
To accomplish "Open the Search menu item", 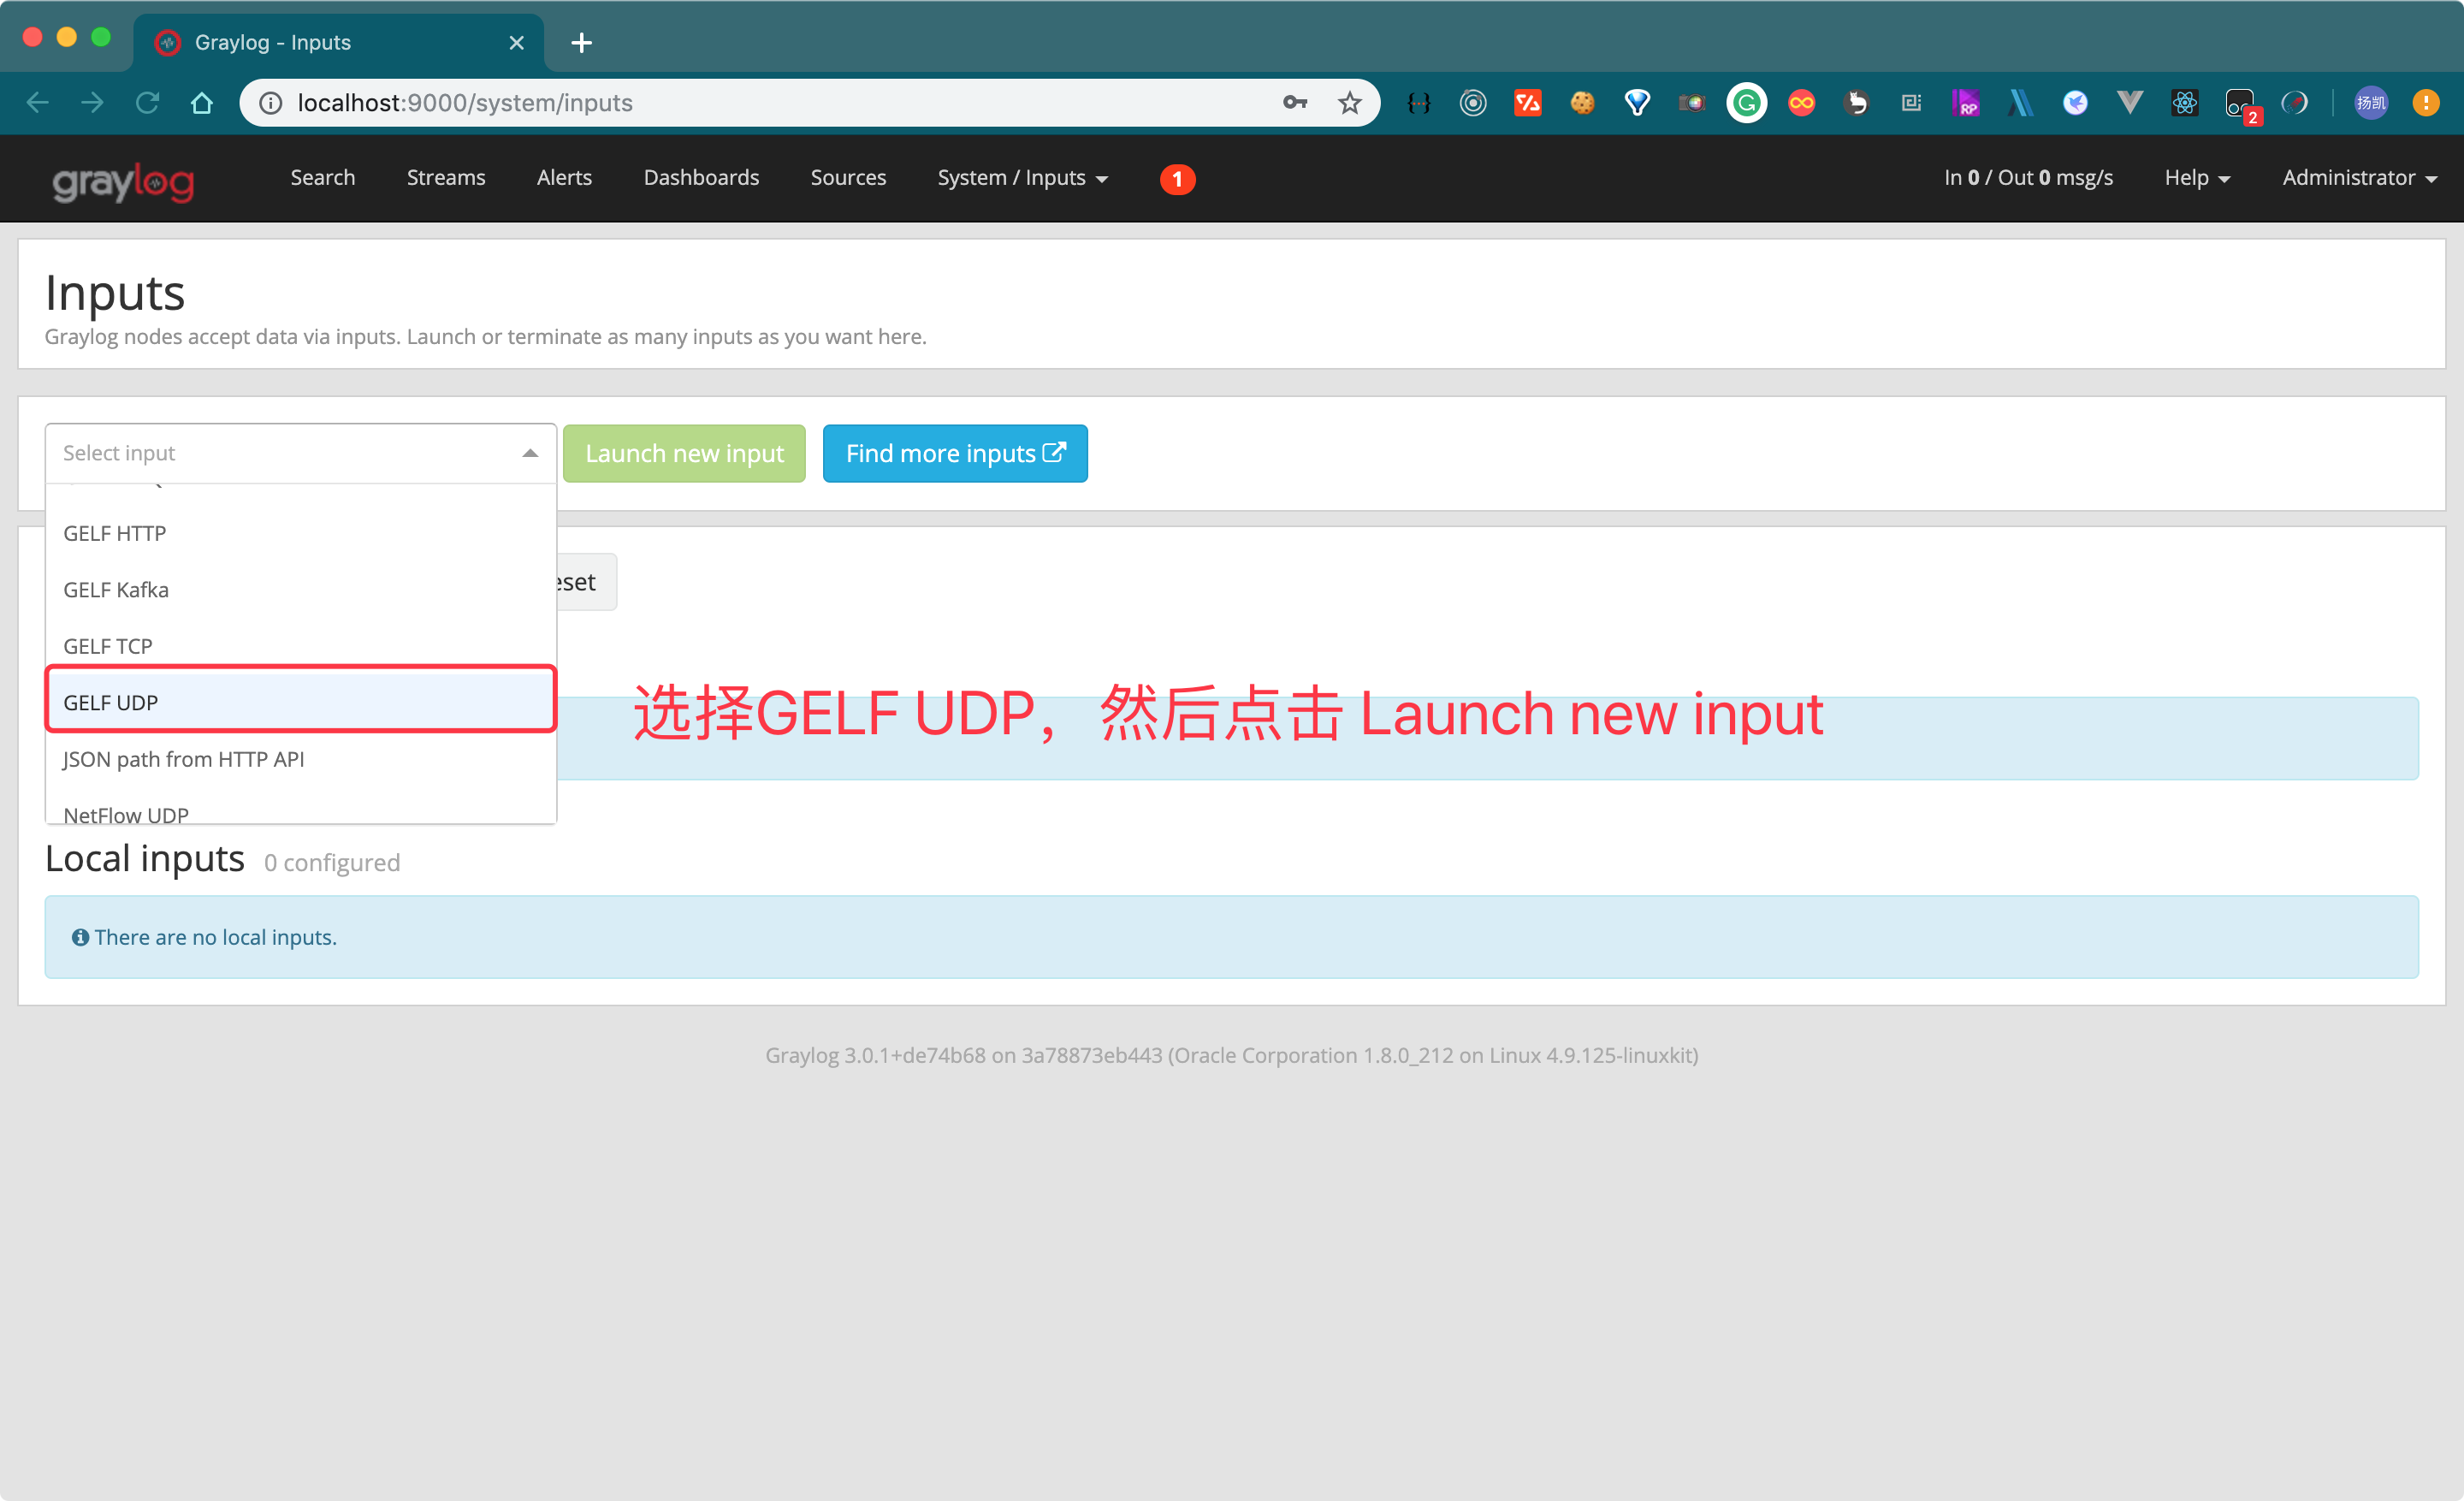I will tap(322, 178).
